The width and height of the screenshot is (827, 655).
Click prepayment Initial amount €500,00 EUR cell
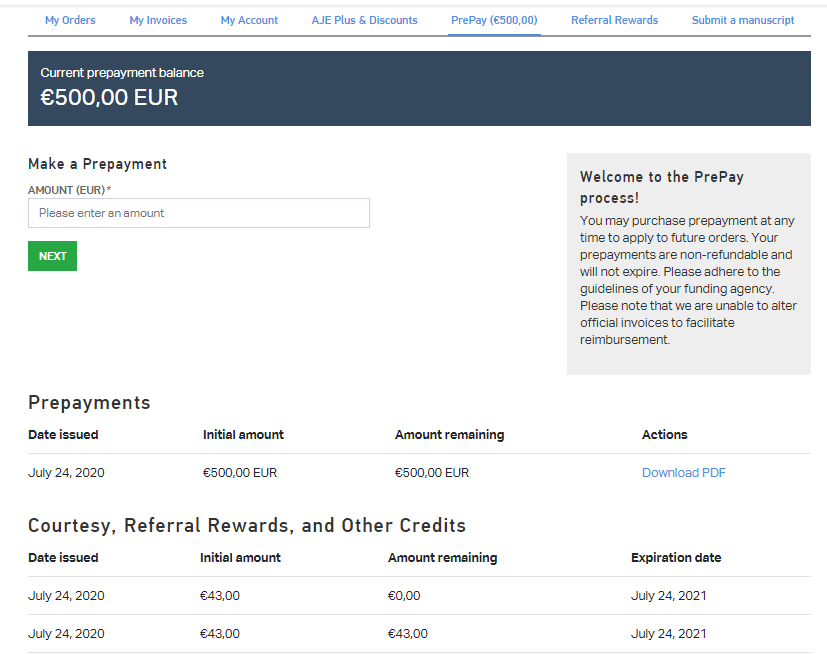[240, 473]
